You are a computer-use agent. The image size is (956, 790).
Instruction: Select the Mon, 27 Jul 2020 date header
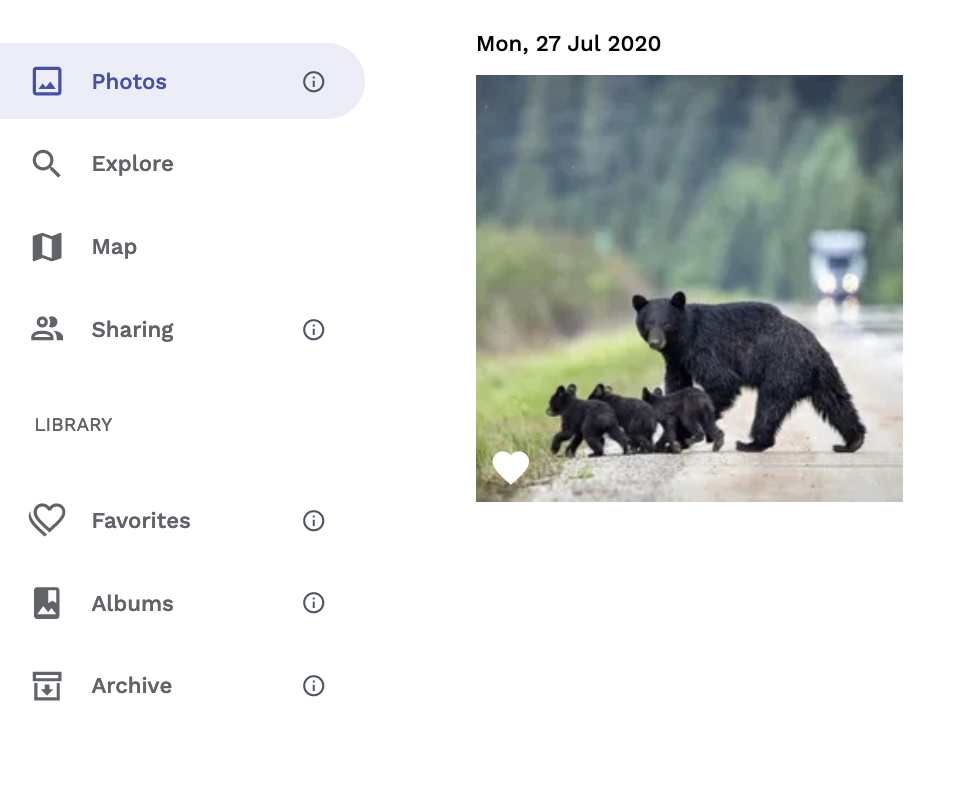pos(568,44)
